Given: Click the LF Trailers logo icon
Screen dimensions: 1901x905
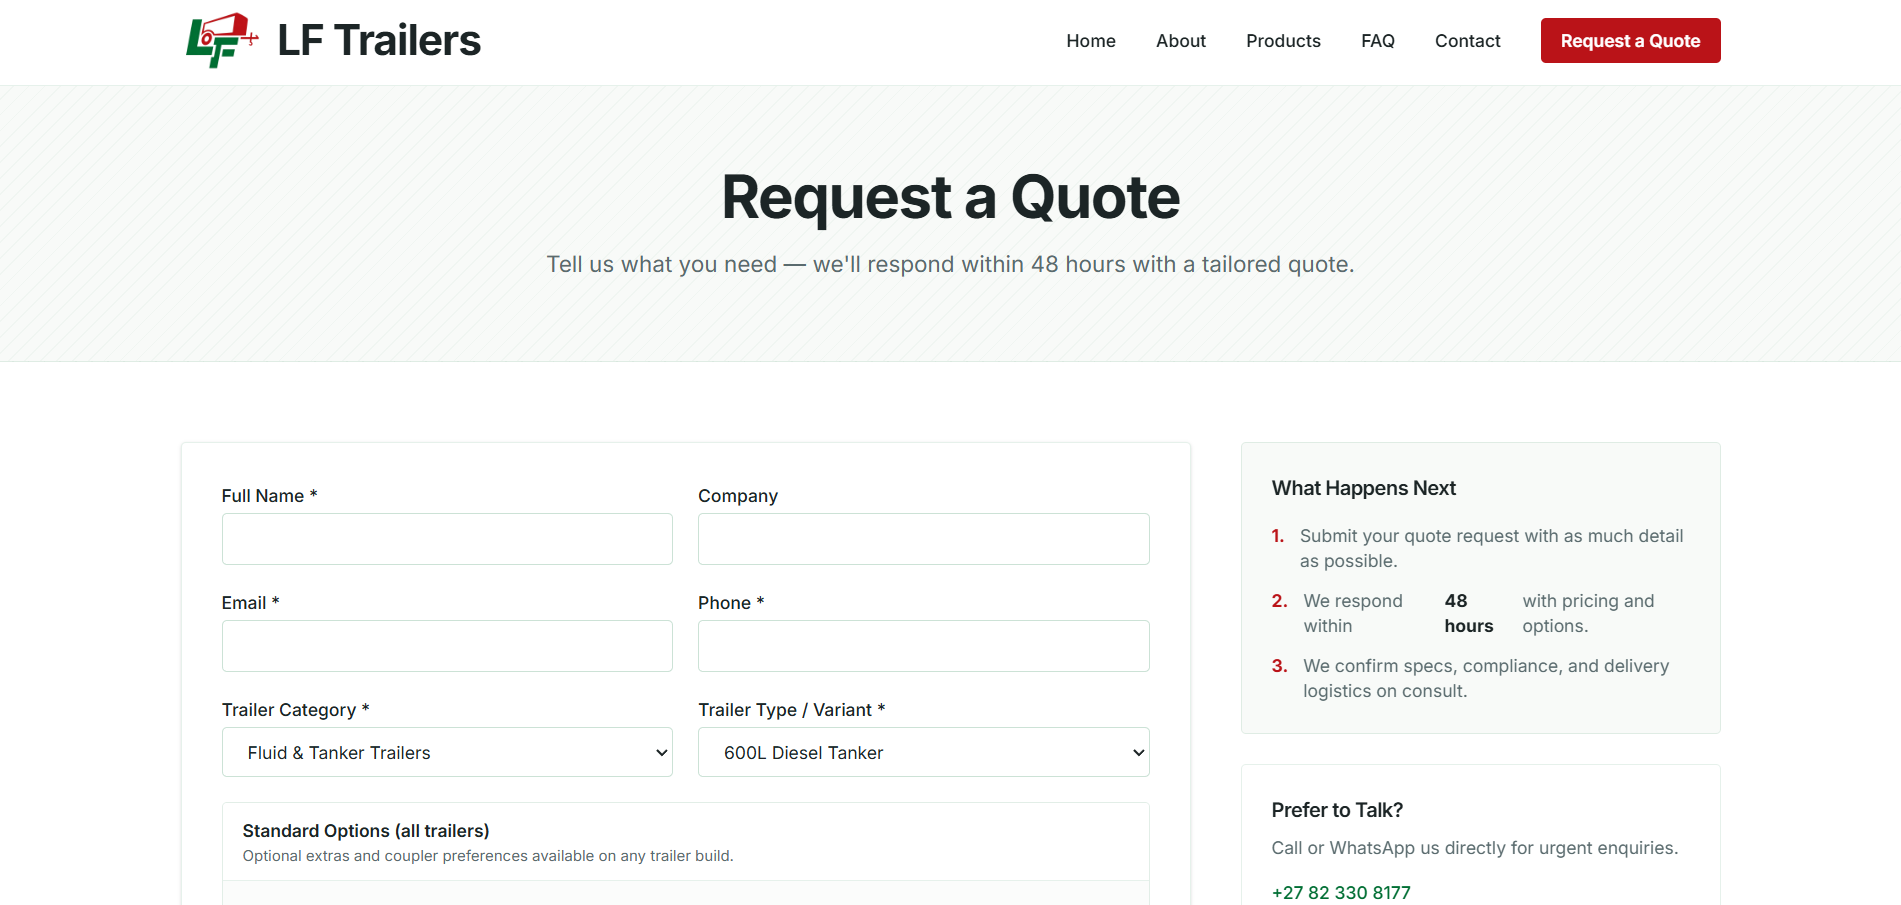Looking at the screenshot, I should (x=222, y=40).
